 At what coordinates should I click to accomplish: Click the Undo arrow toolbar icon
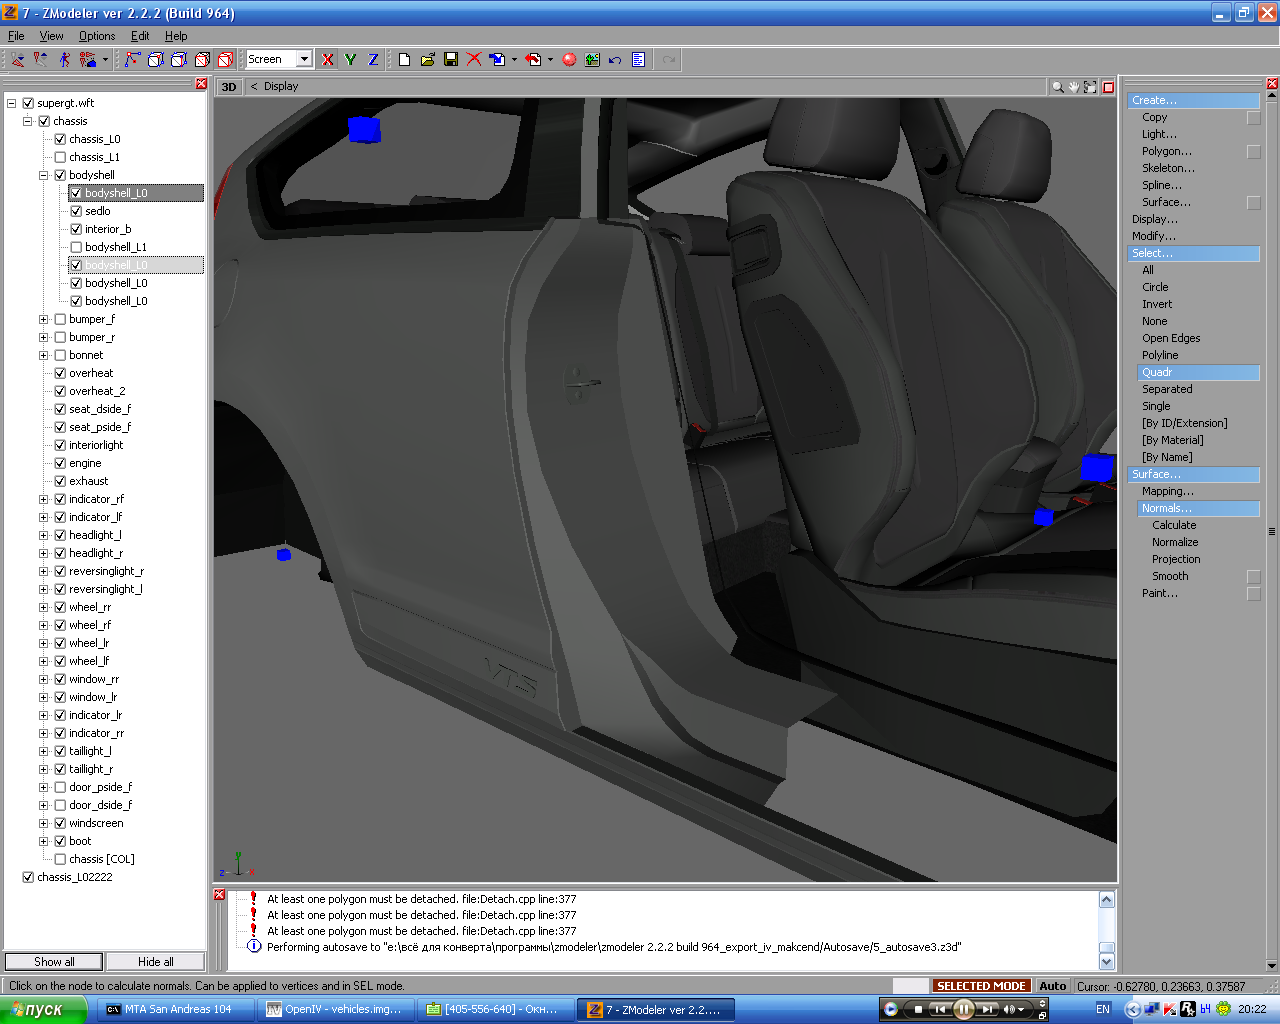pyautogui.click(x=615, y=60)
